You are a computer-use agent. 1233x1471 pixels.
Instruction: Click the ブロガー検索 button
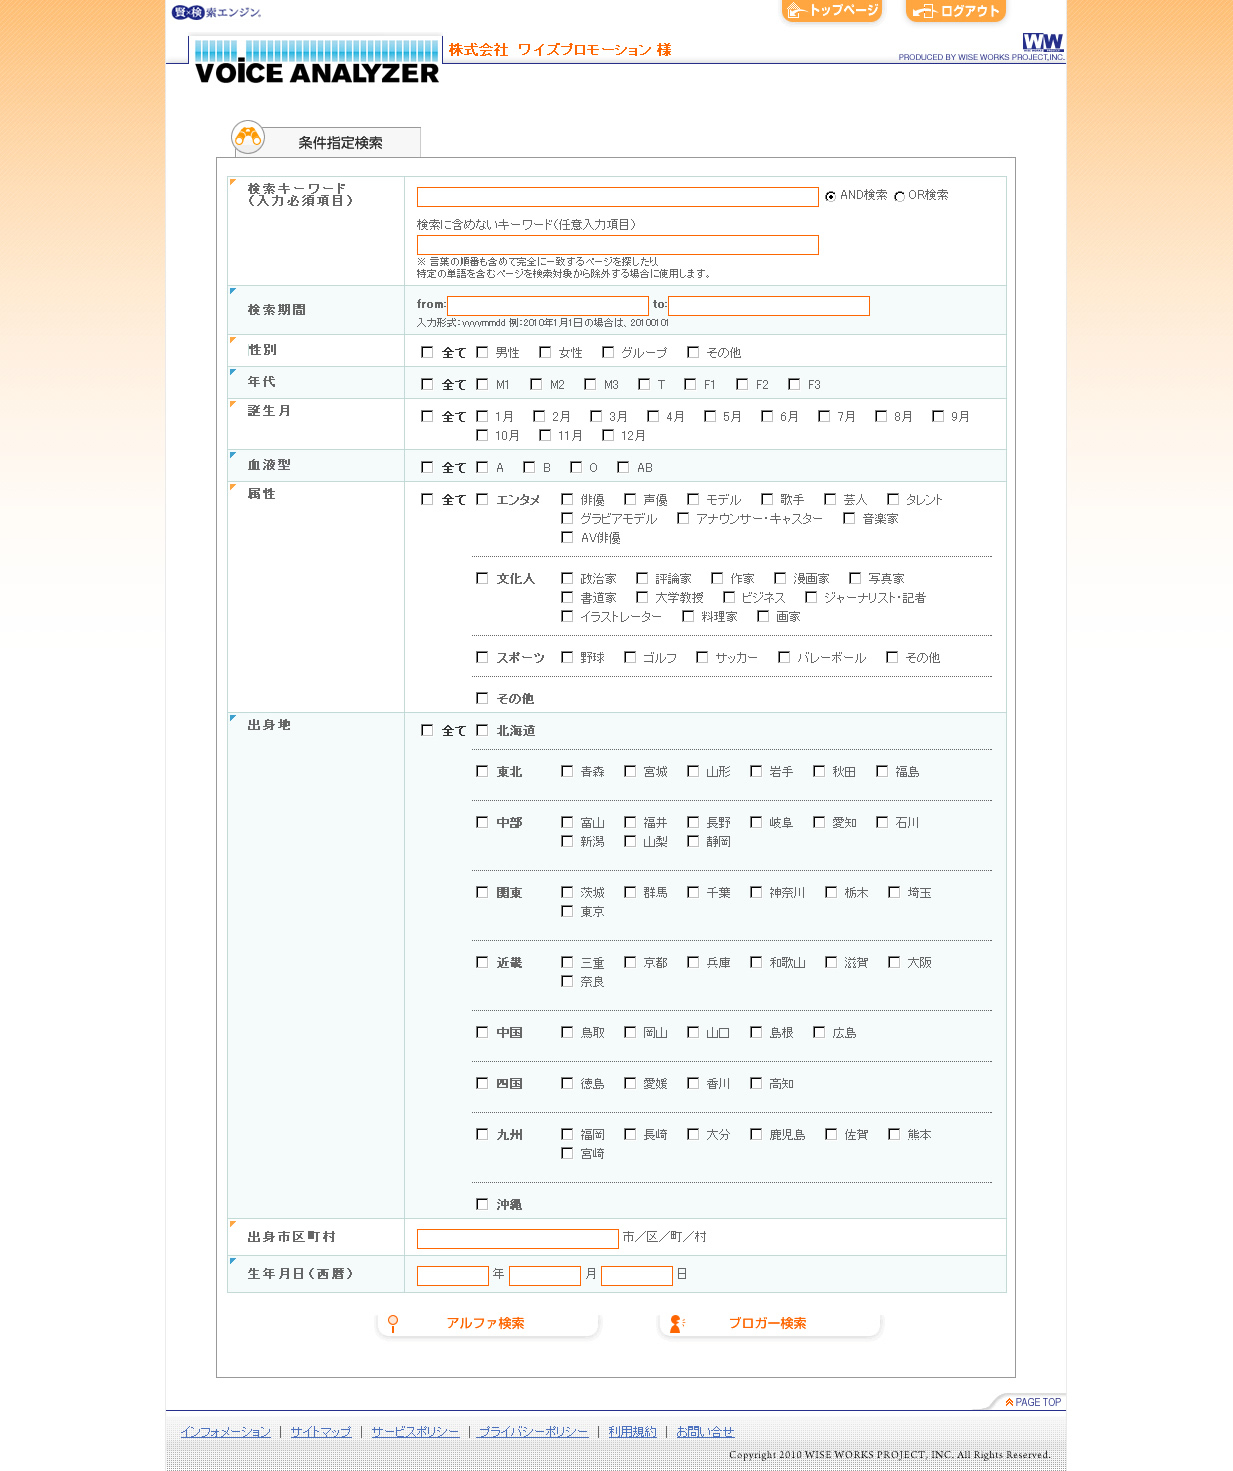point(769,1324)
